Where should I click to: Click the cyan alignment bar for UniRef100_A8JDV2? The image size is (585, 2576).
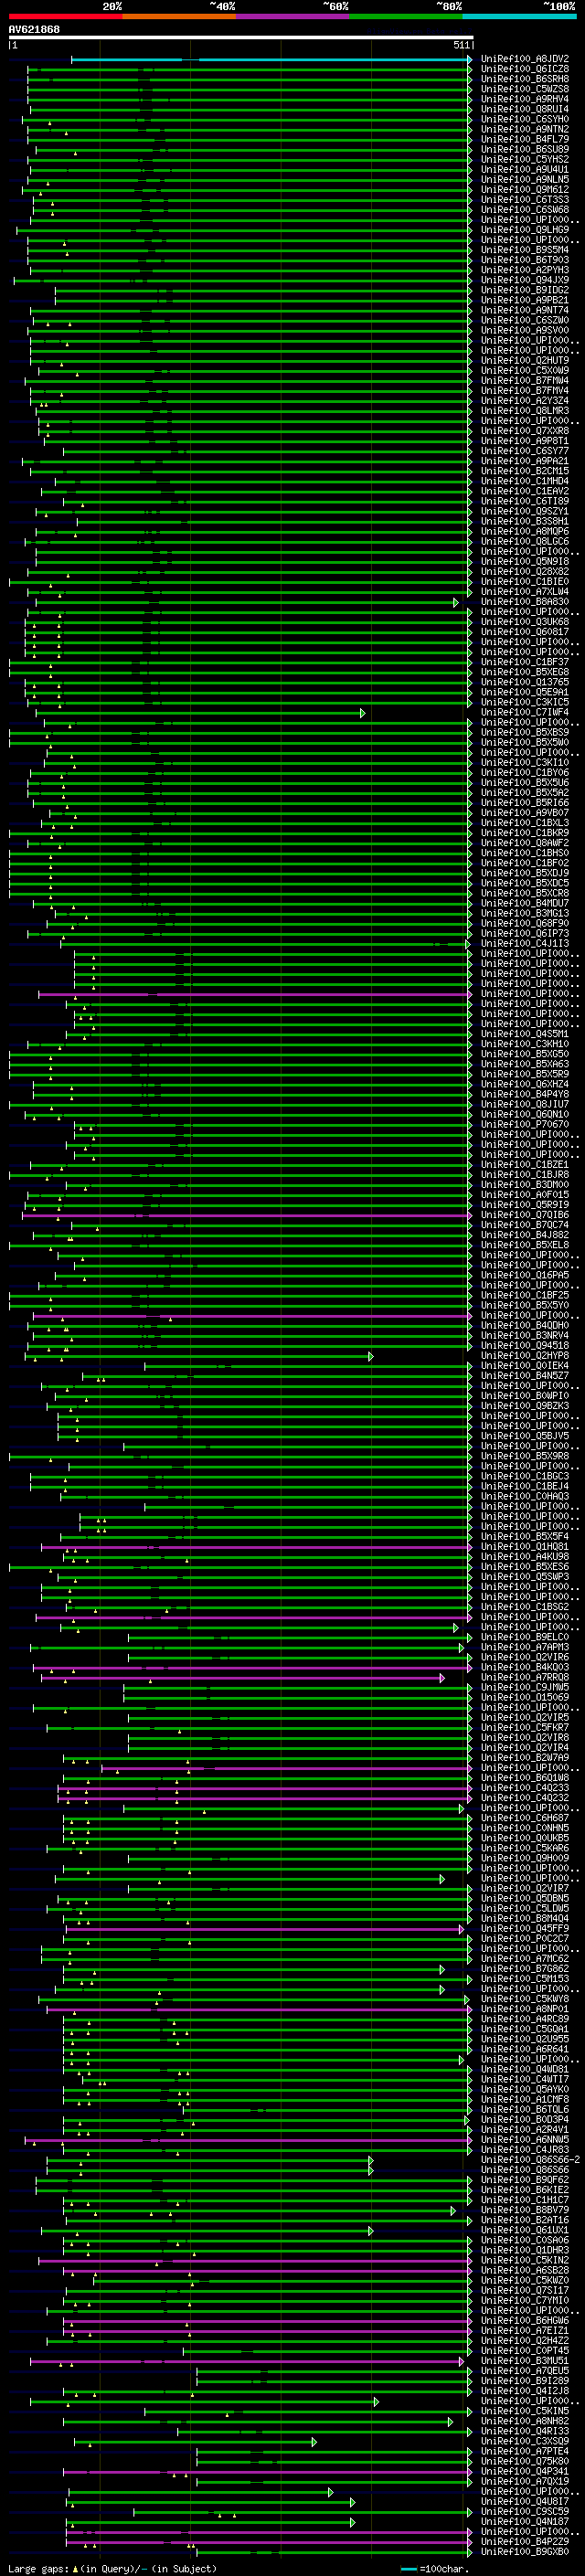tap(271, 59)
